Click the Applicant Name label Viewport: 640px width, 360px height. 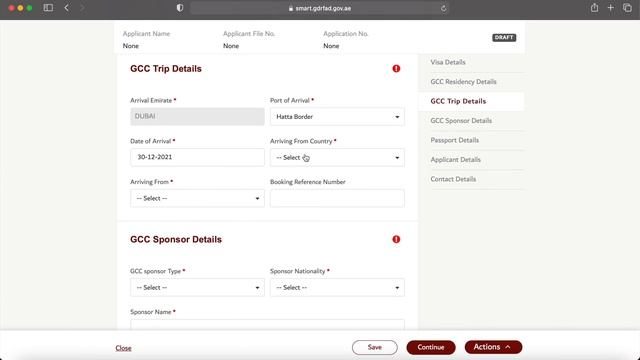pyautogui.click(x=146, y=34)
